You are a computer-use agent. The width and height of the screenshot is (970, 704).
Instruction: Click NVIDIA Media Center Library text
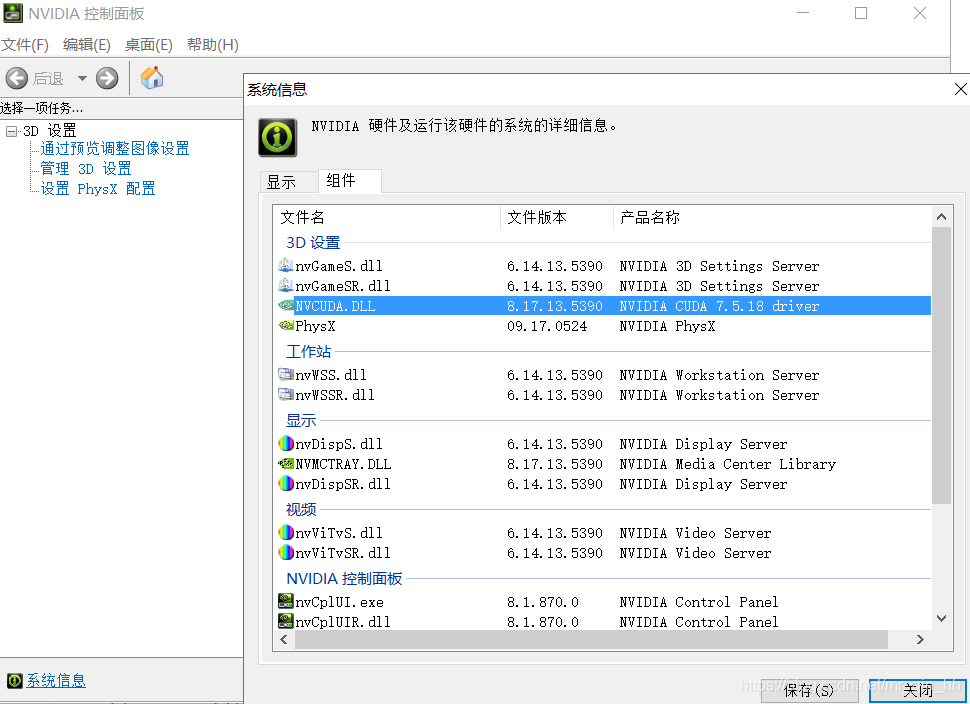728,464
